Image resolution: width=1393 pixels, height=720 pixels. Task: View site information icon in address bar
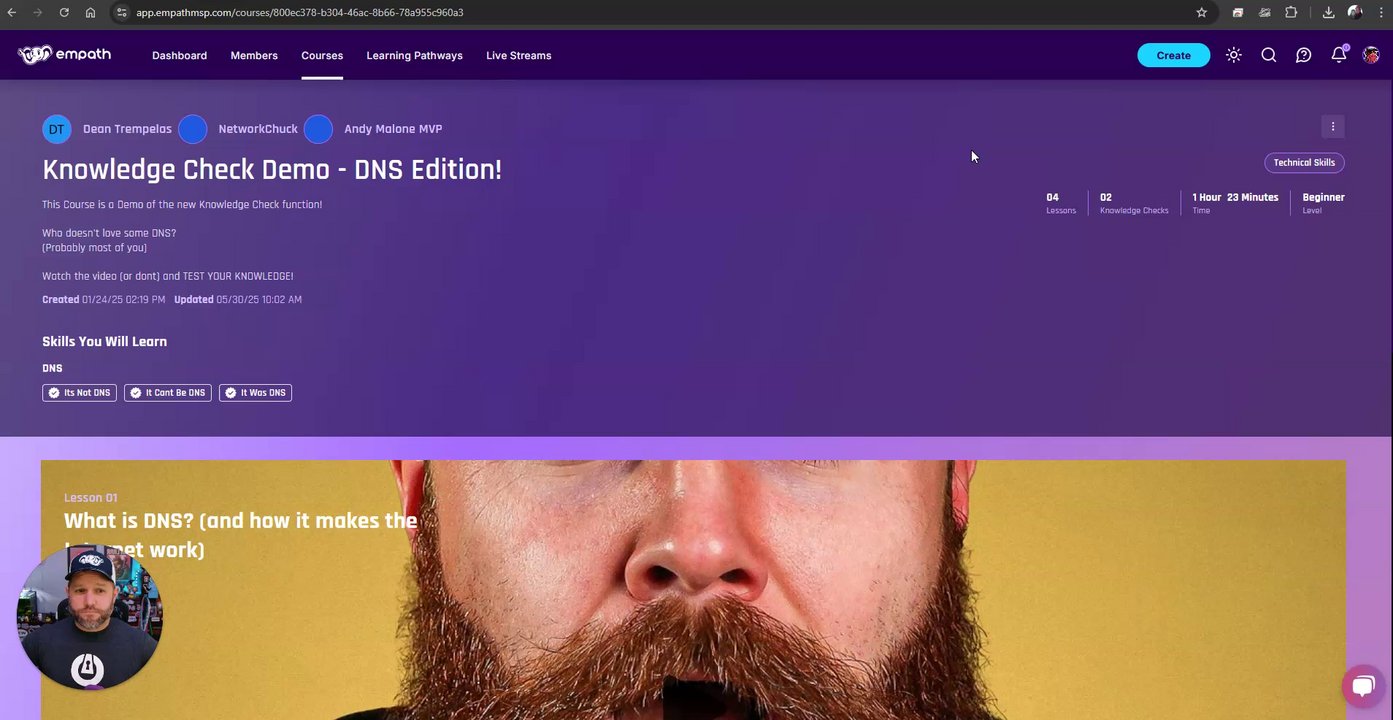(x=121, y=12)
